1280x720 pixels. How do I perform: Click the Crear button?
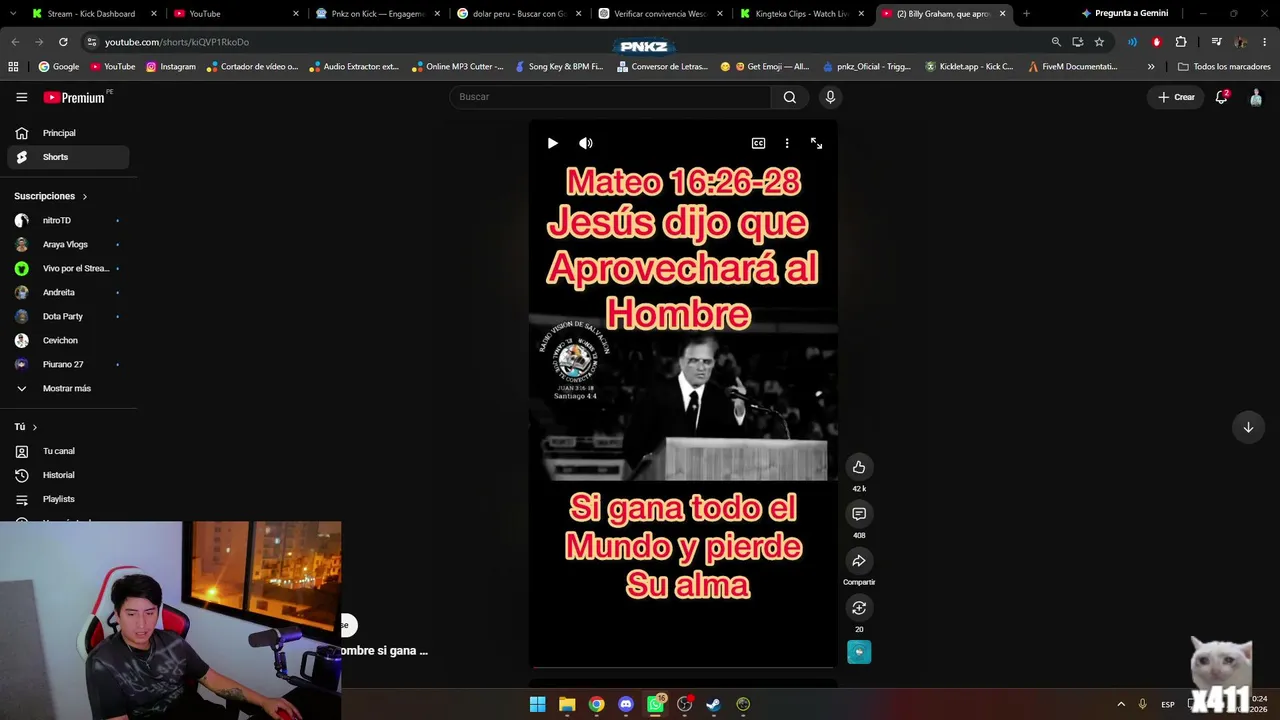(x=1176, y=97)
